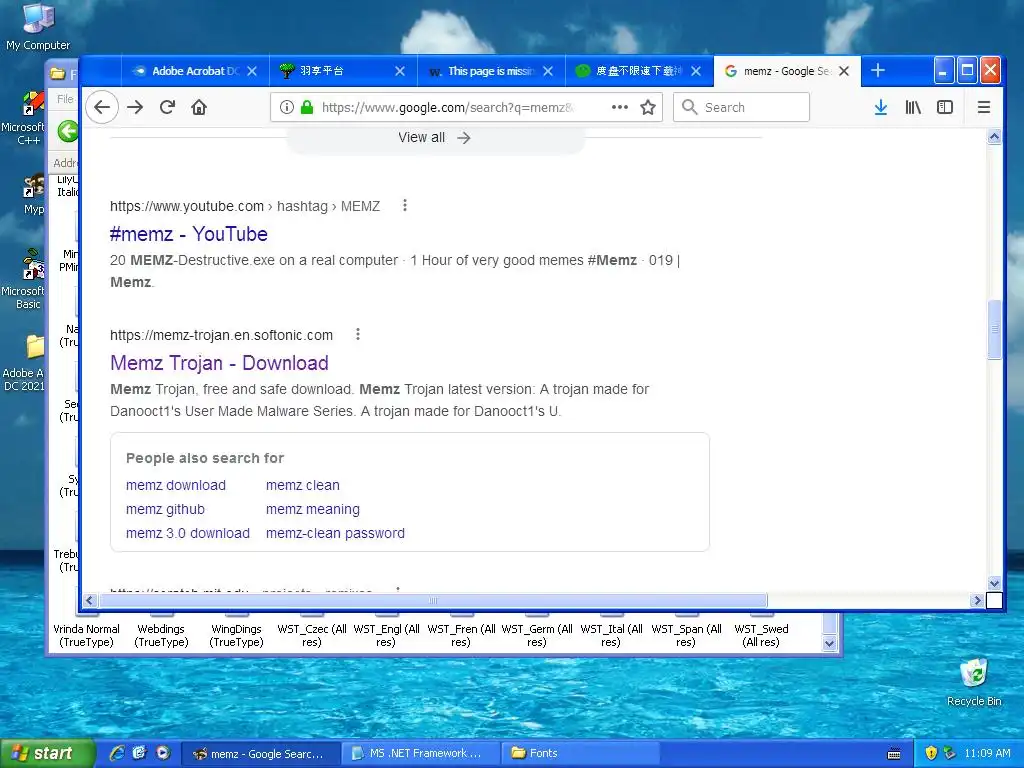Click green padlock secure connection icon

tap(306, 107)
